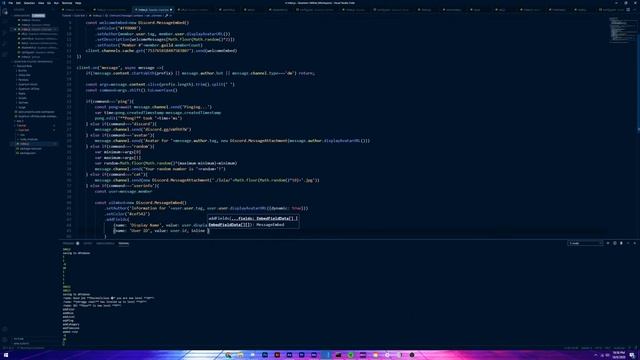Expand the NPM Scripts section in the sidebar
This screenshot has height=360, width=640.
35,343
